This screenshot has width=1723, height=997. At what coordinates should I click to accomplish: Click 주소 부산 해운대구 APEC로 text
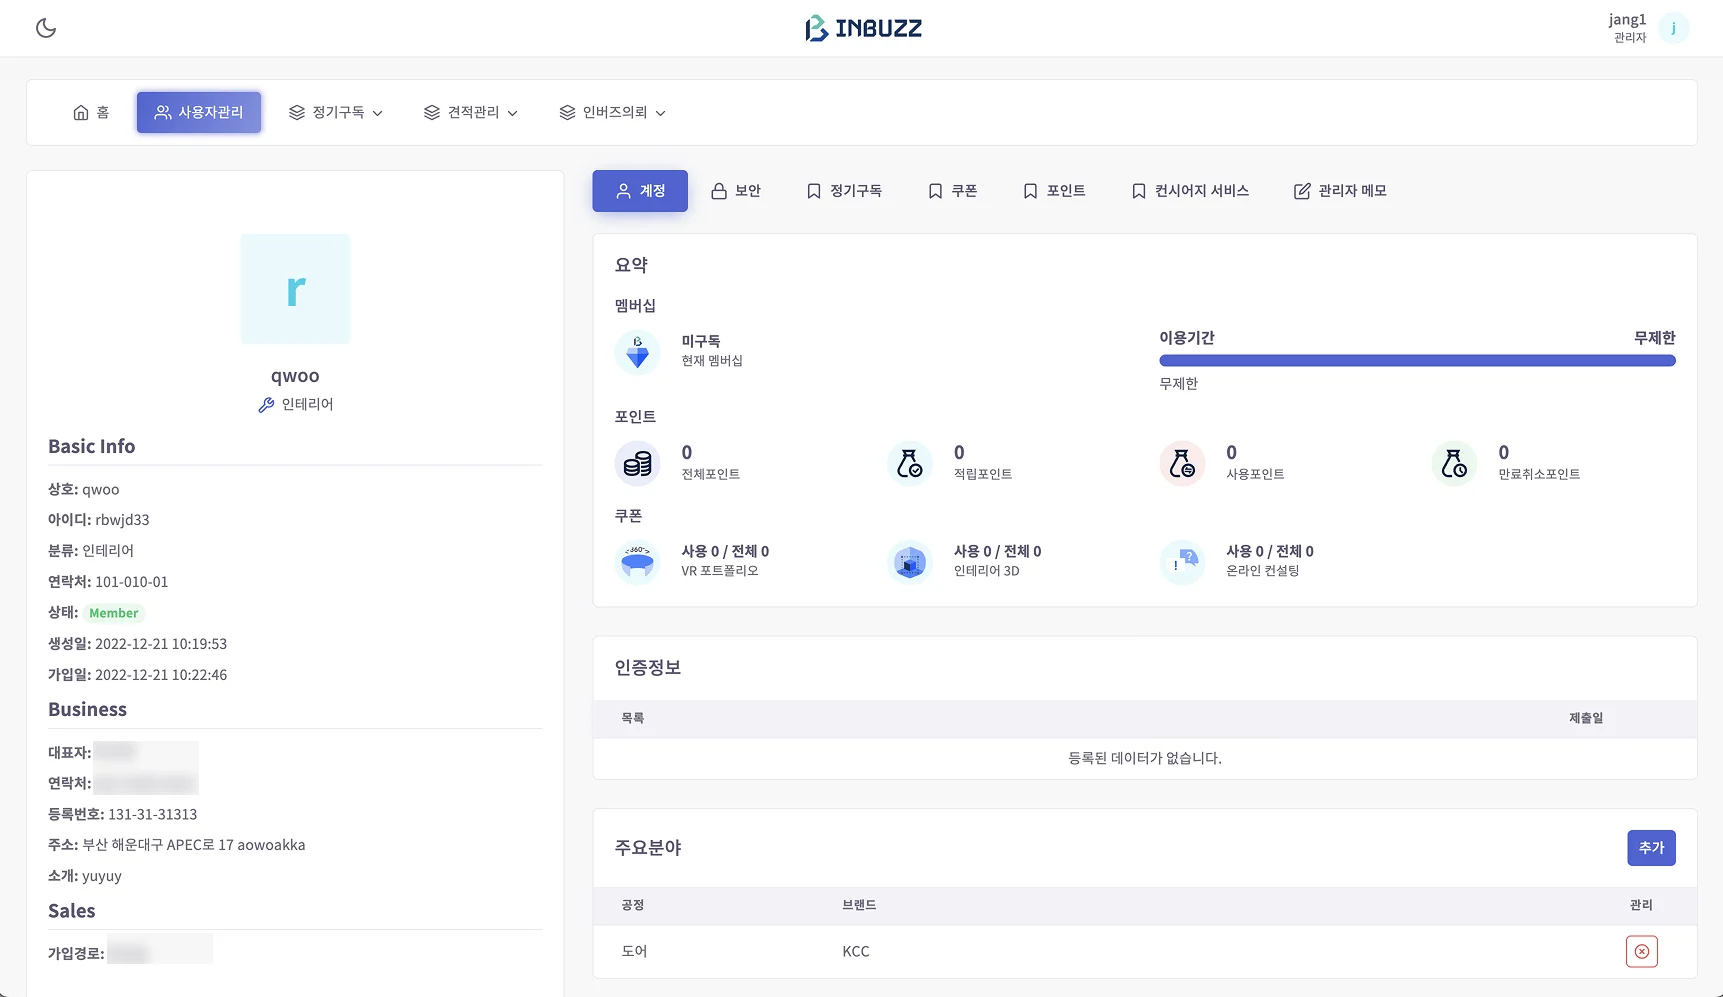click(177, 845)
